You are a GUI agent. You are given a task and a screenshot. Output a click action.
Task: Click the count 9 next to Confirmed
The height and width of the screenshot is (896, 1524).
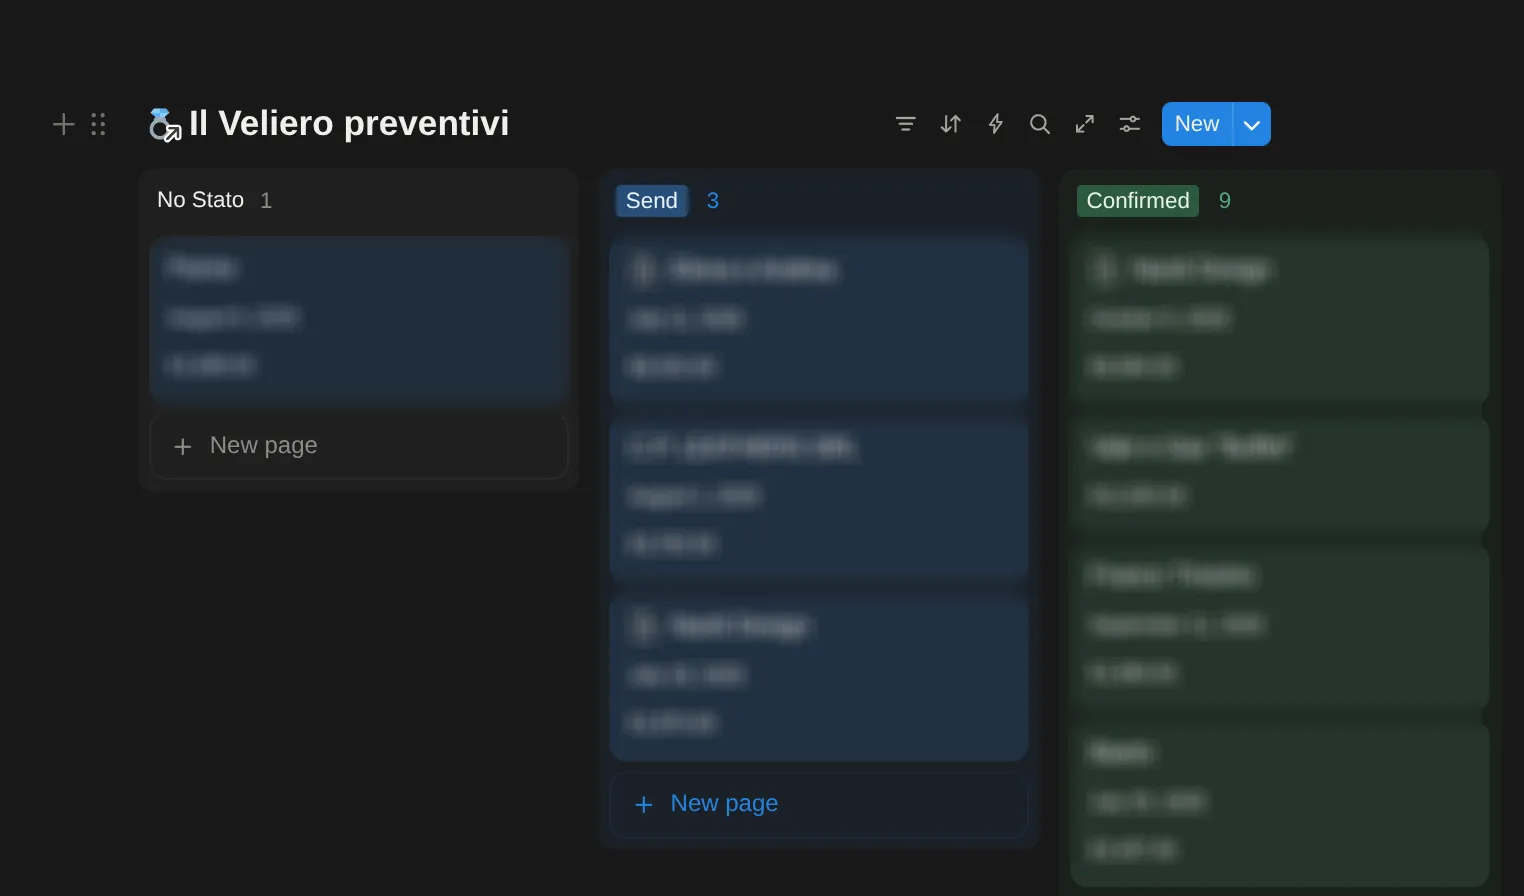[x=1225, y=201]
